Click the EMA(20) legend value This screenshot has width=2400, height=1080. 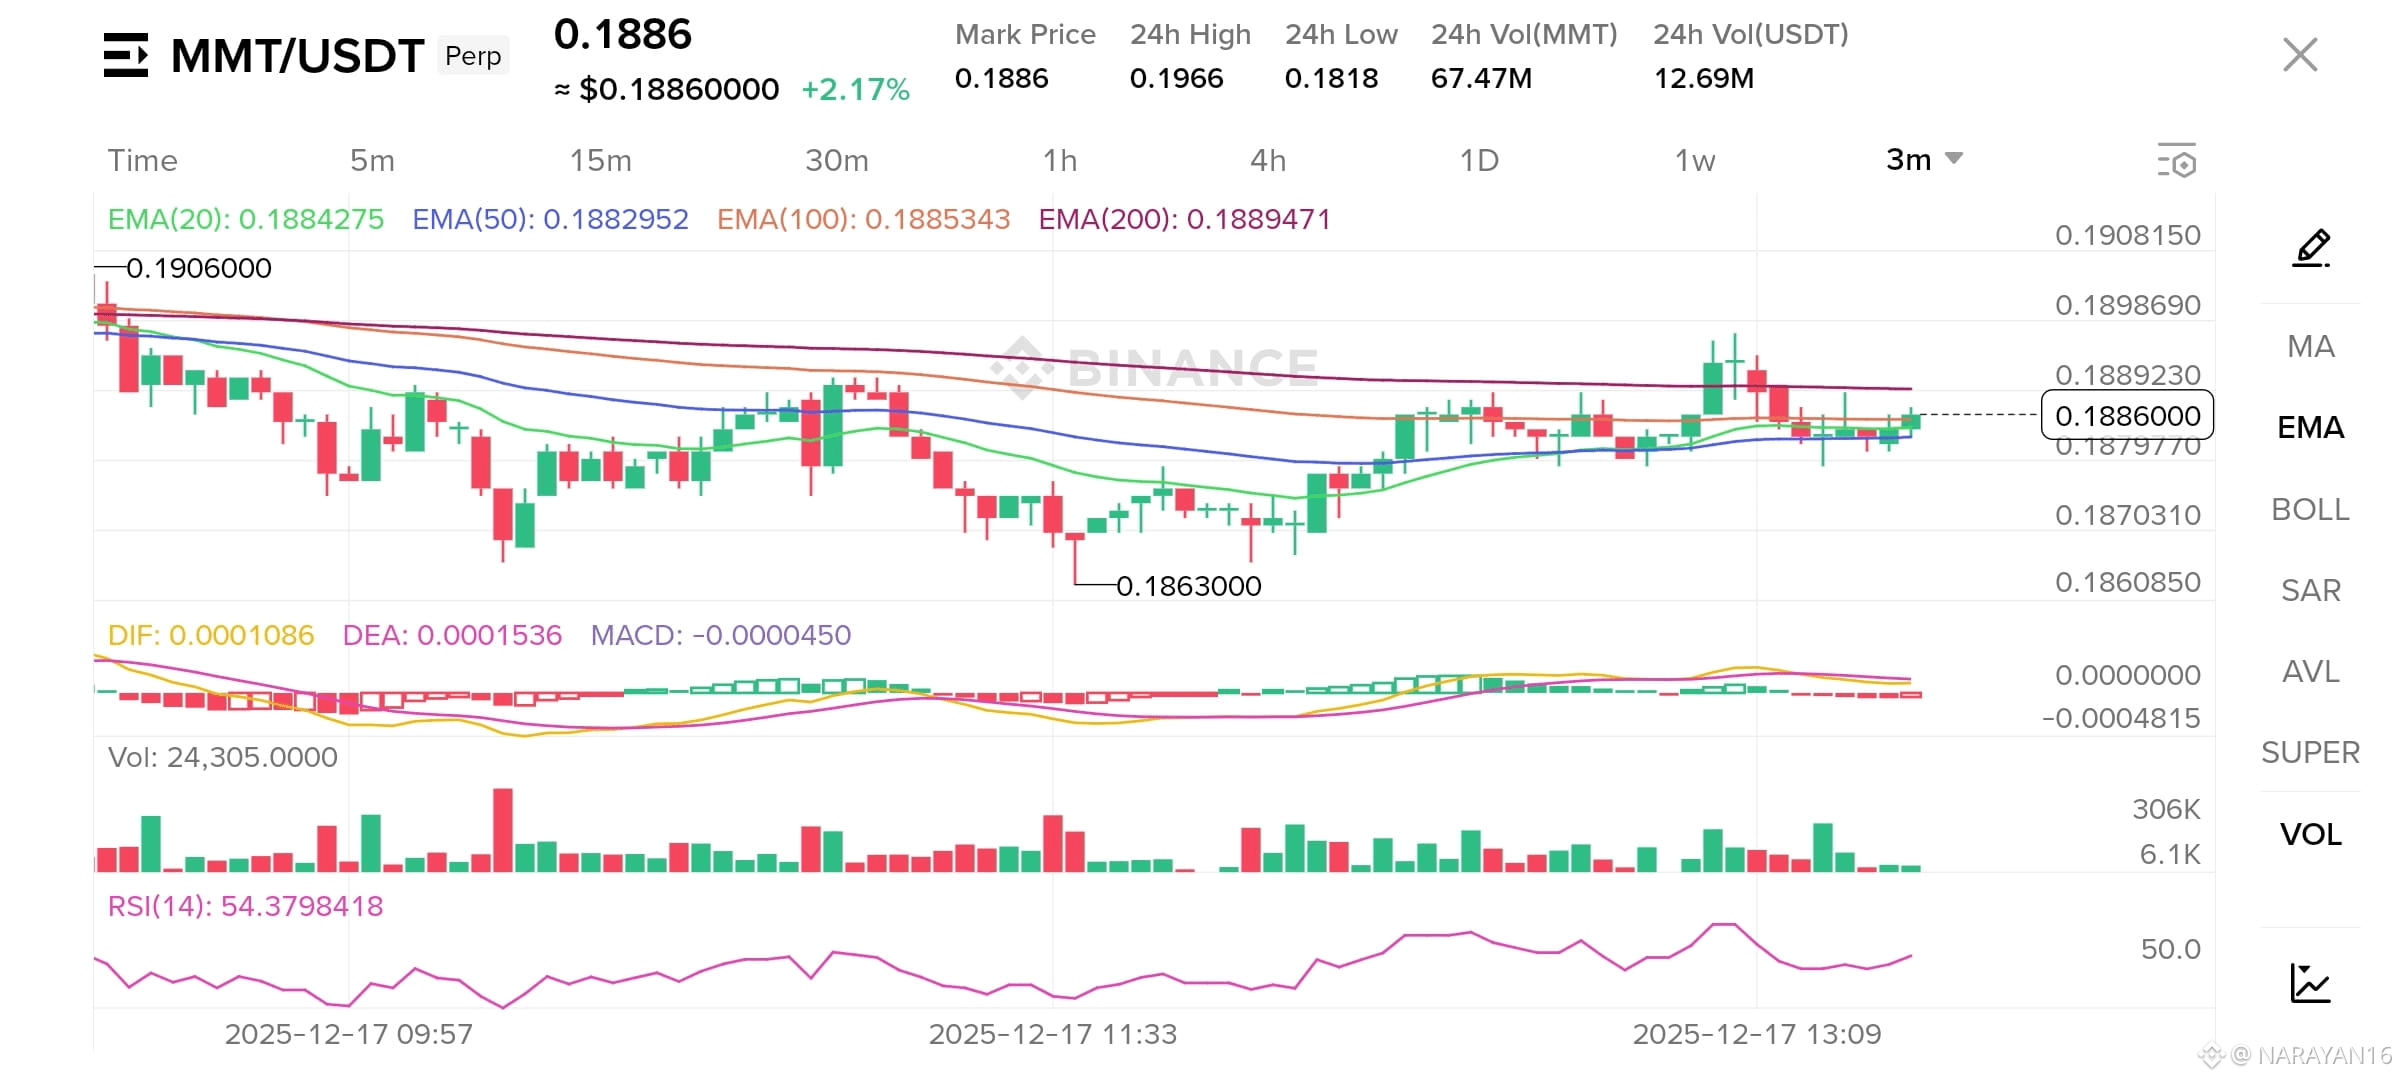(x=246, y=219)
